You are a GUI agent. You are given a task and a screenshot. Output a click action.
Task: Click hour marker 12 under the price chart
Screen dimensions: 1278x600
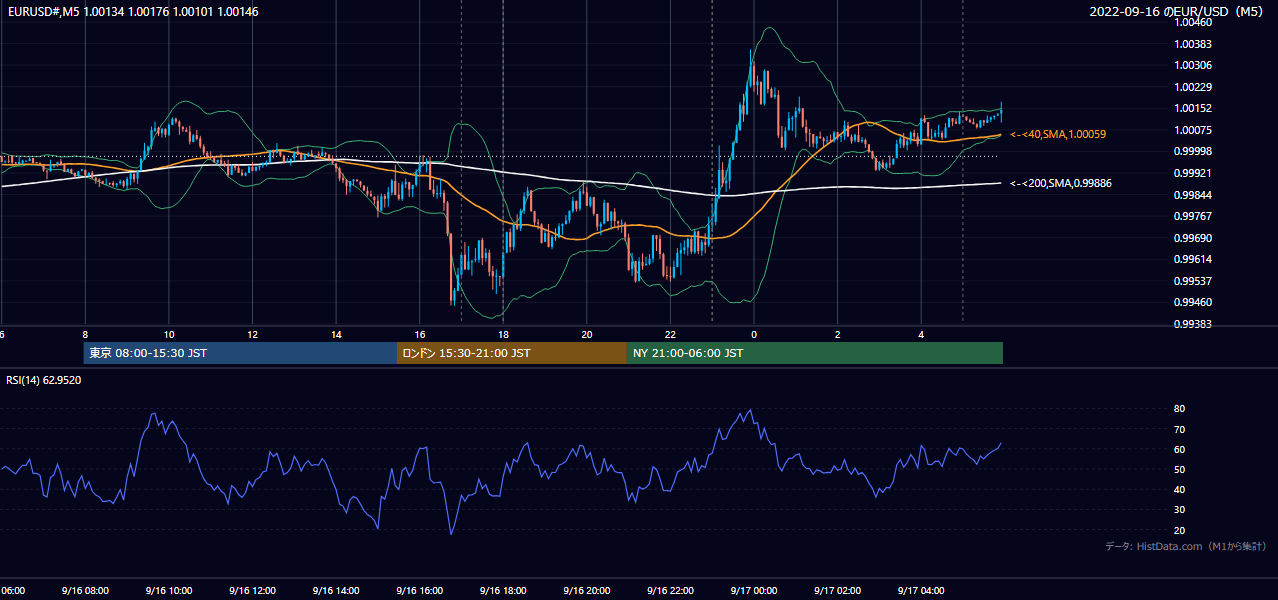tap(252, 335)
